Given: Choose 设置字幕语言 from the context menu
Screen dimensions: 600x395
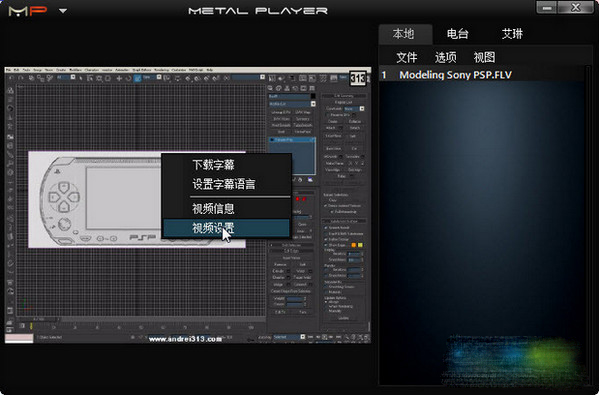Looking at the screenshot, I should [x=226, y=184].
